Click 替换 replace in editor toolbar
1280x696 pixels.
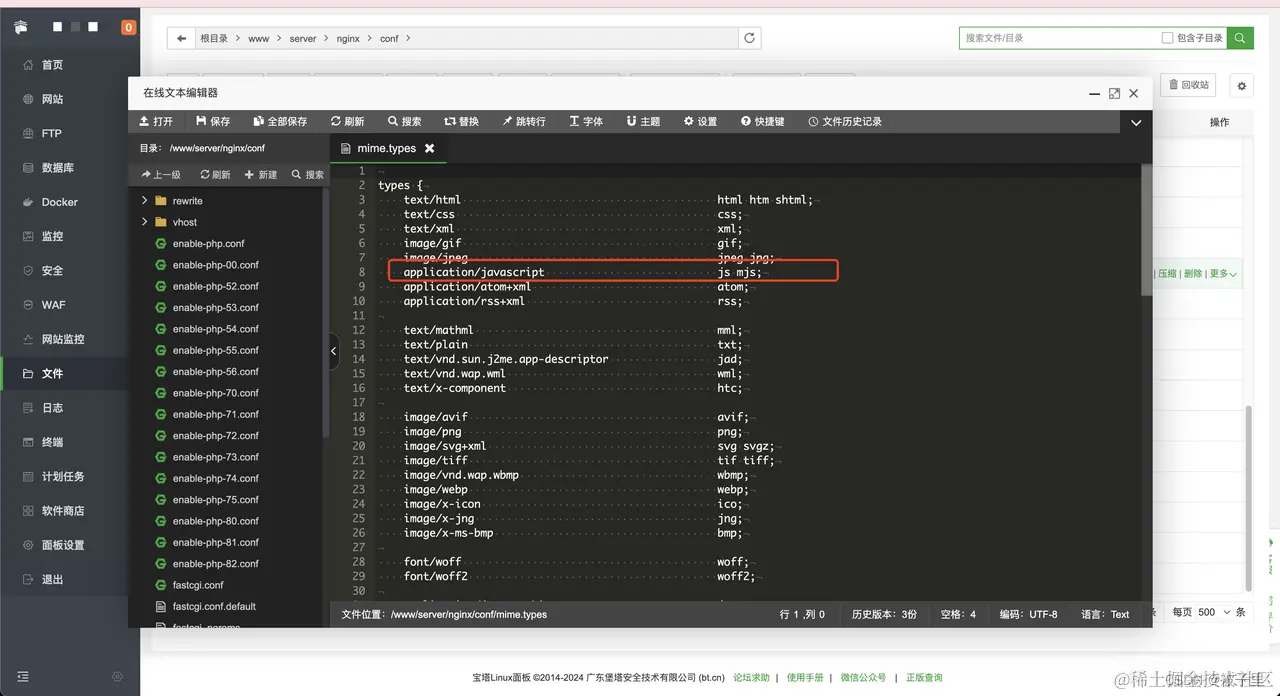click(462, 121)
